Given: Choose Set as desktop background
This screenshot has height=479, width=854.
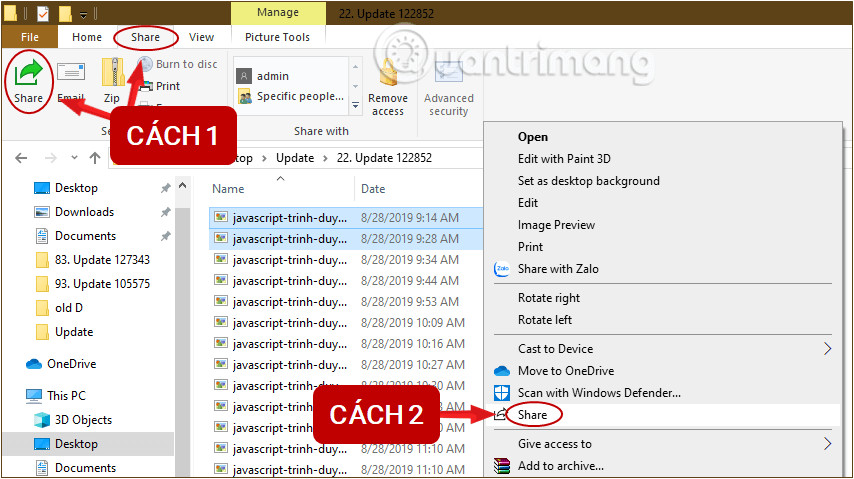Looking at the screenshot, I should 588,181.
